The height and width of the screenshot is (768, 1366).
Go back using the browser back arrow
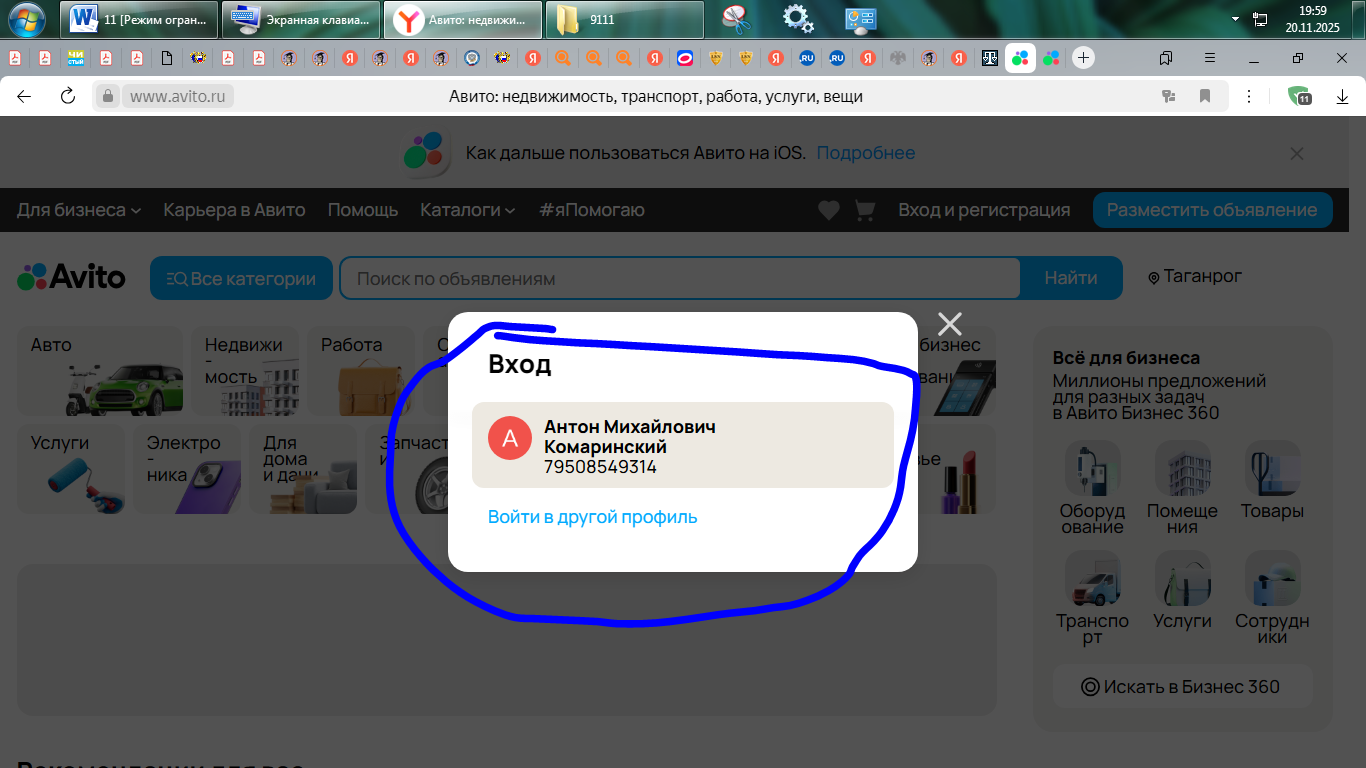point(24,96)
